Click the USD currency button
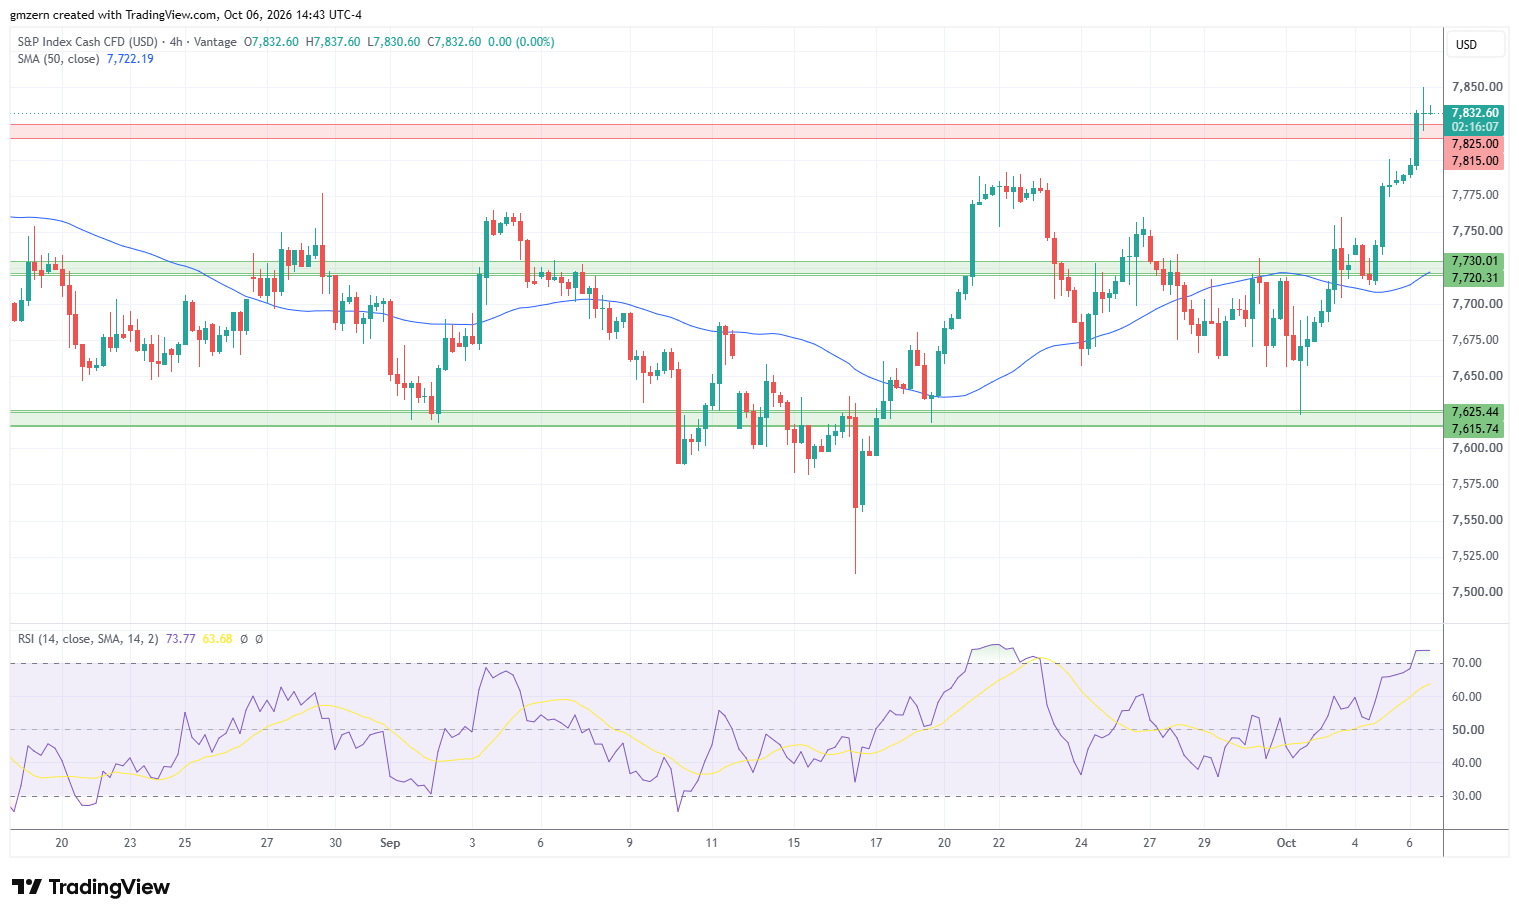This screenshot has width=1519, height=917. (1477, 45)
